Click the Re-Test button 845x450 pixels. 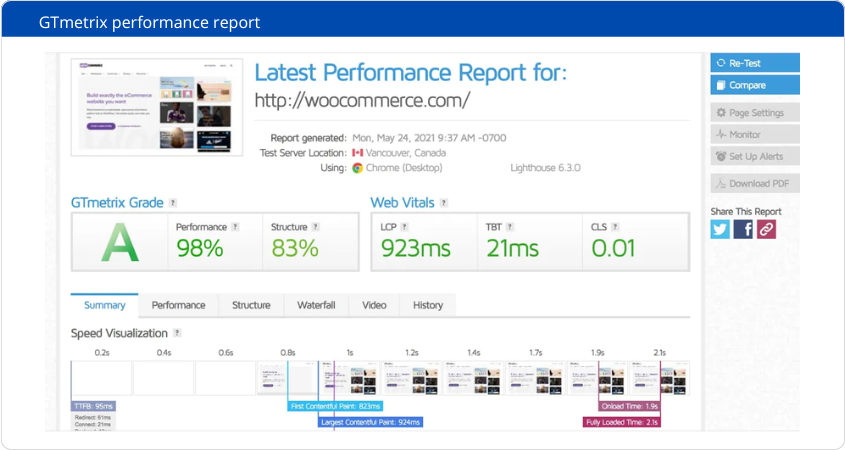pos(754,63)
